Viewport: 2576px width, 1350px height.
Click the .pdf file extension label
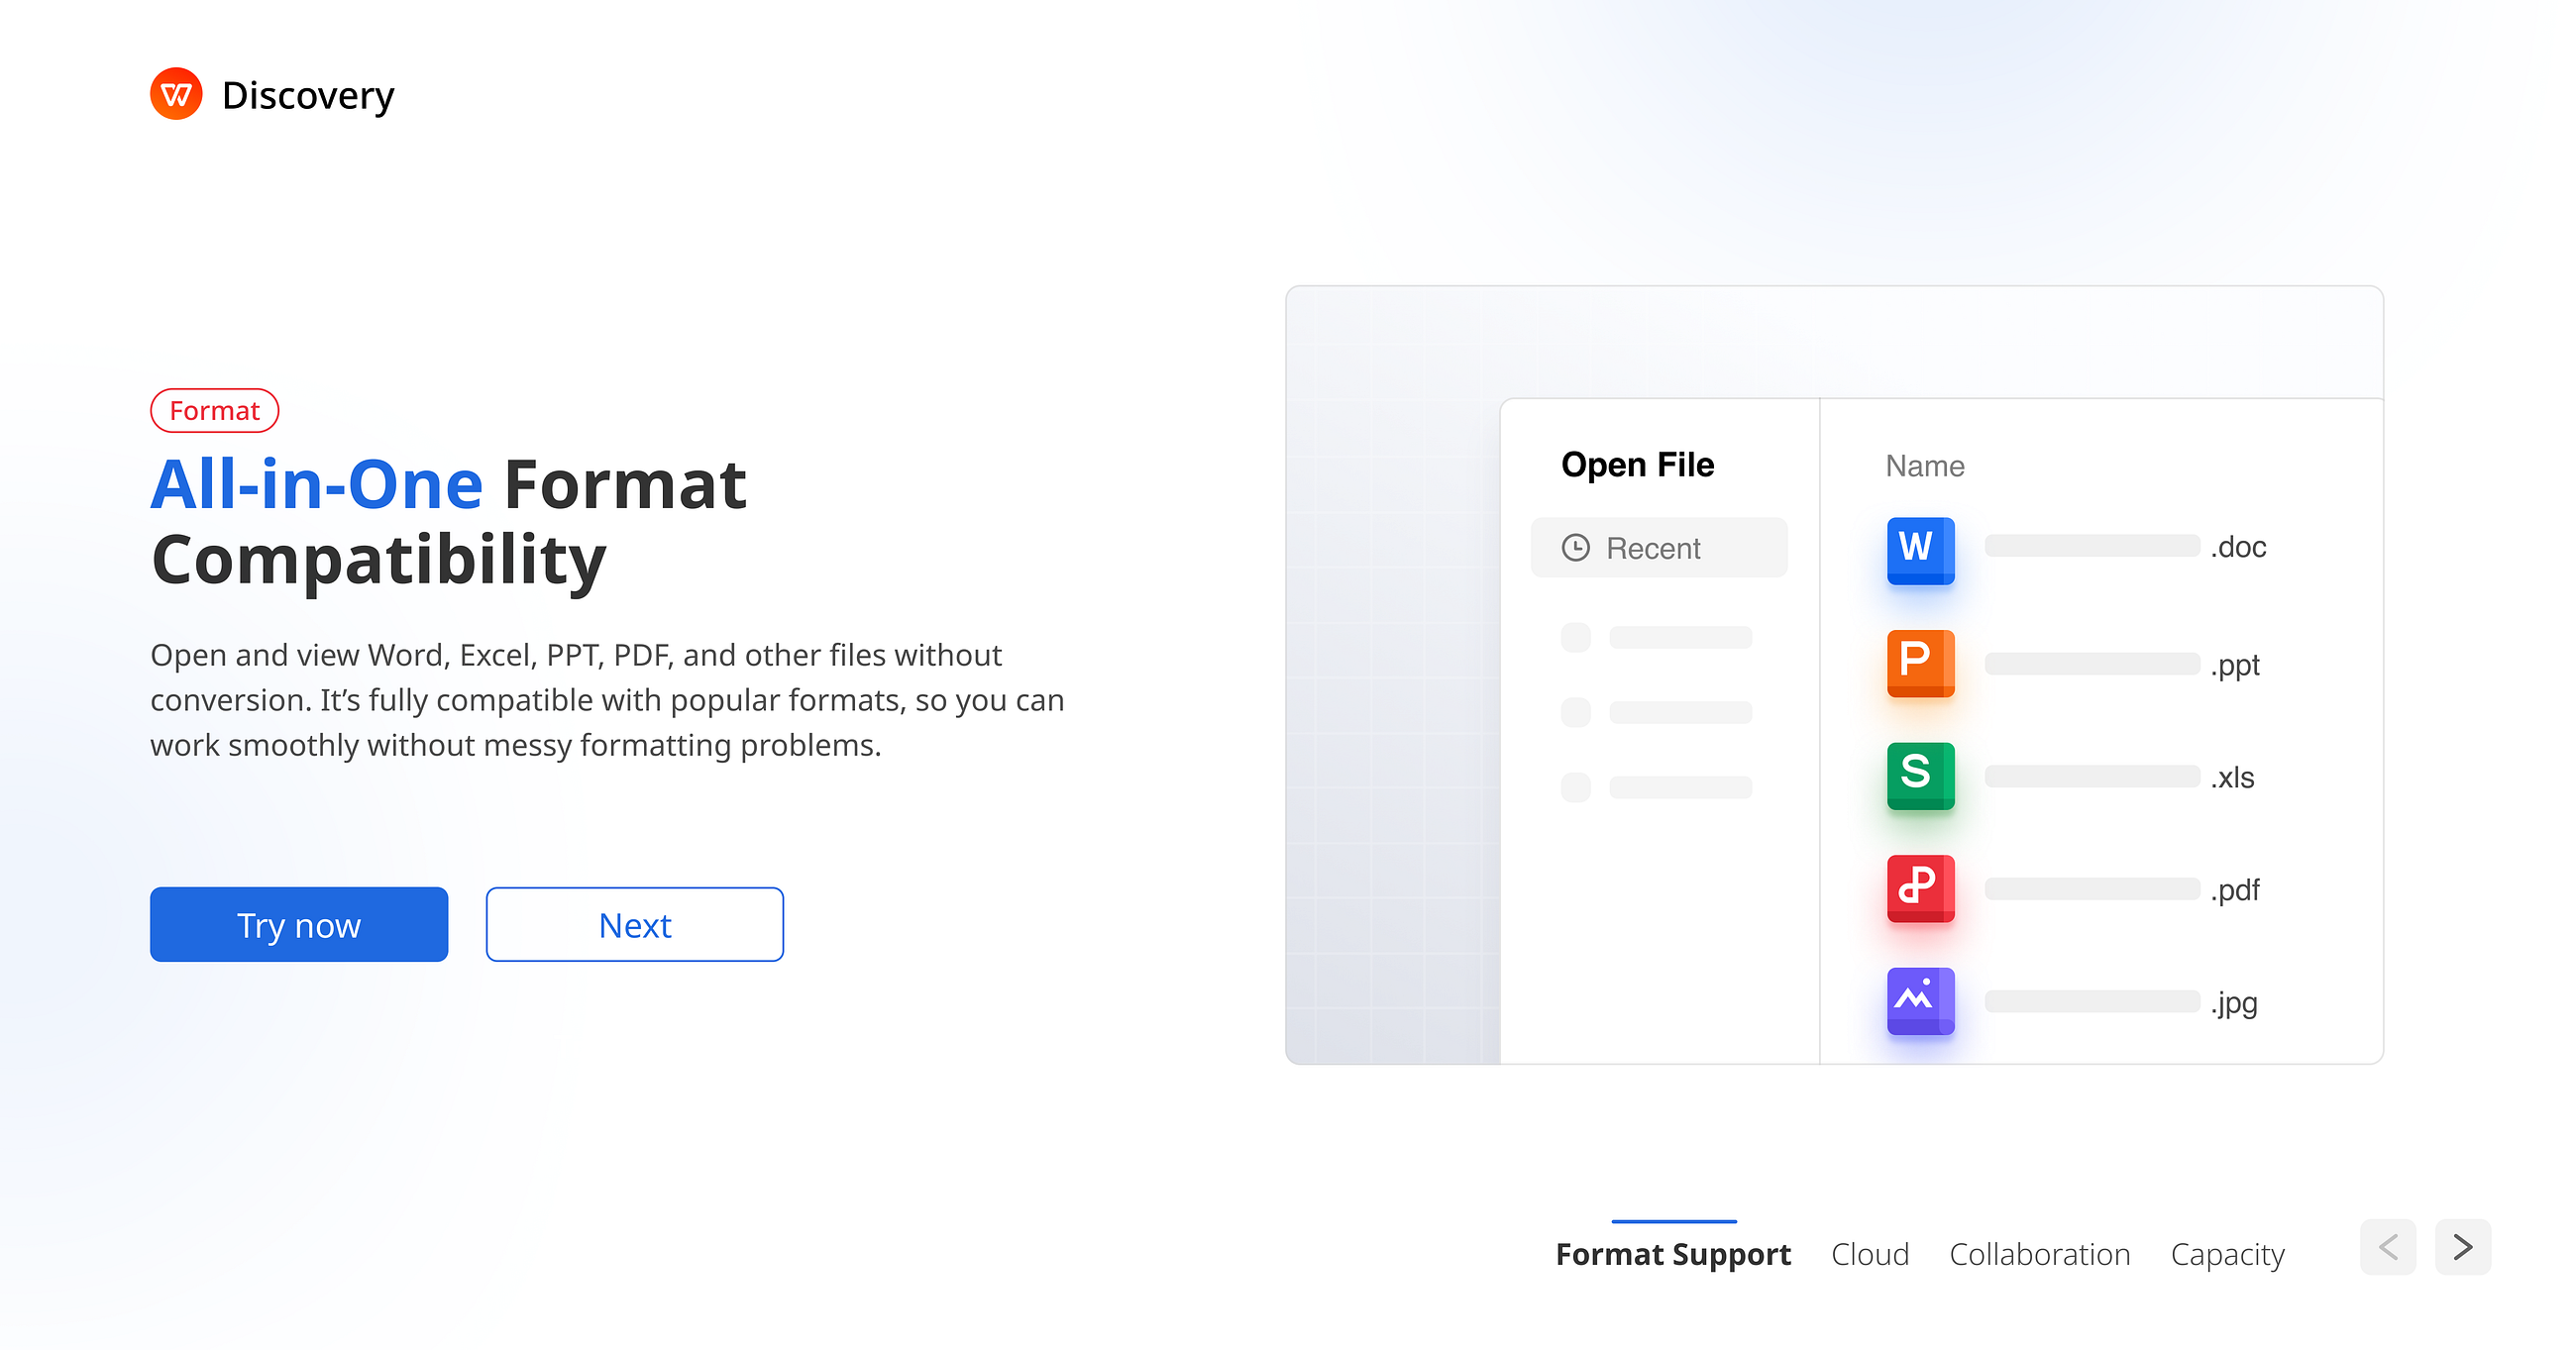point(2235,891)
